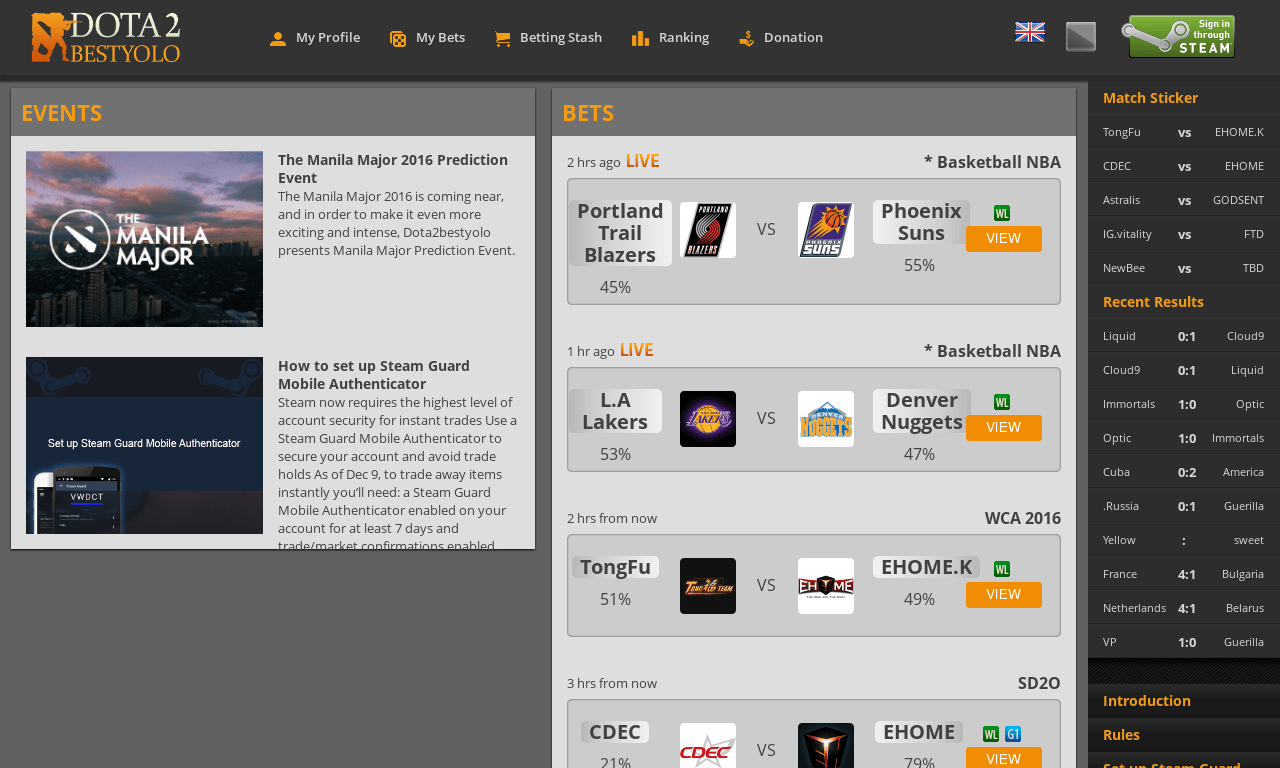Open France 4:1 Bulgaria recent result
The image size is (1280, 768).
1184,574
